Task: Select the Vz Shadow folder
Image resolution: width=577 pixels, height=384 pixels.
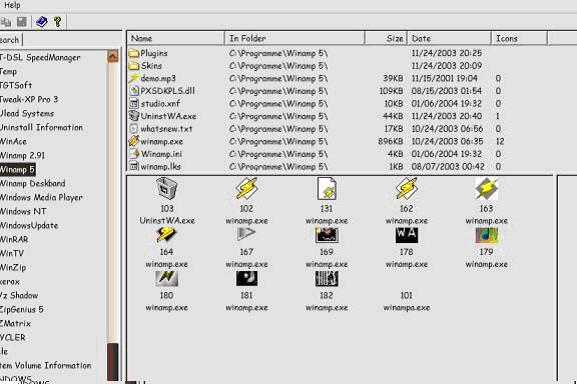Action: click(19, 295)
